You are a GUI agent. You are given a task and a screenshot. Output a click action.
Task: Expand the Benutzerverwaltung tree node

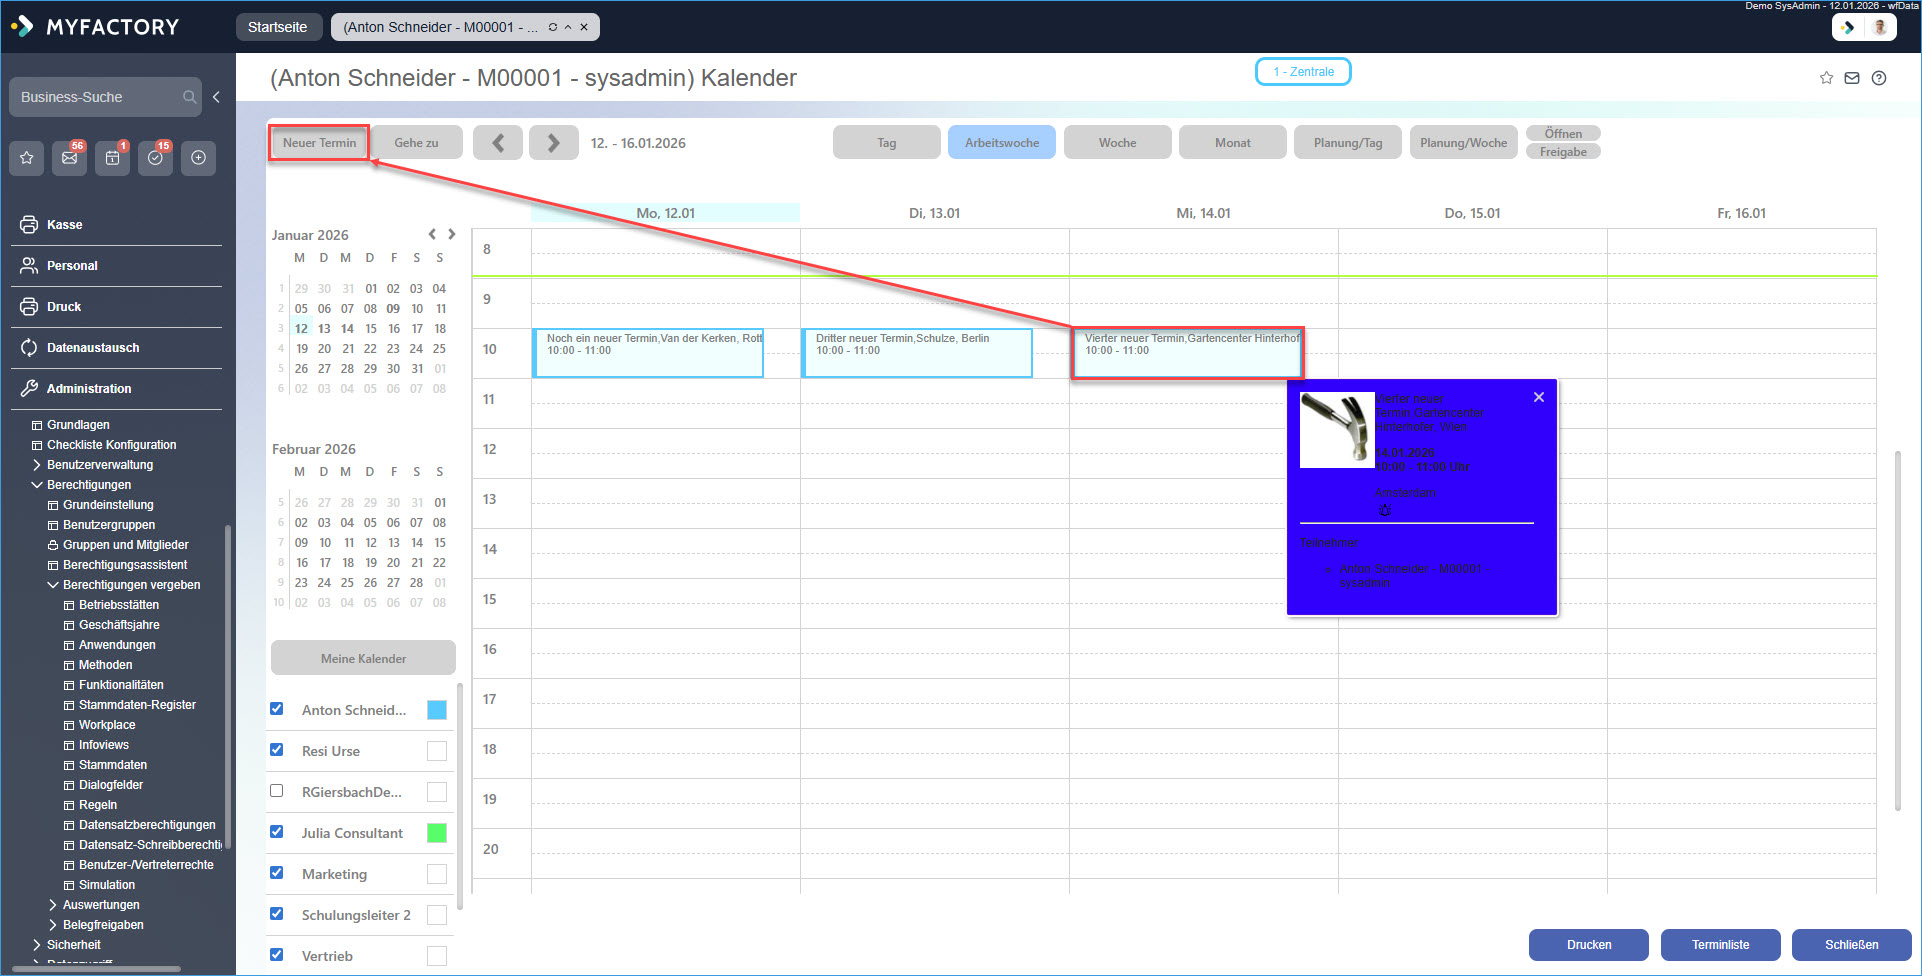(37, 465)
